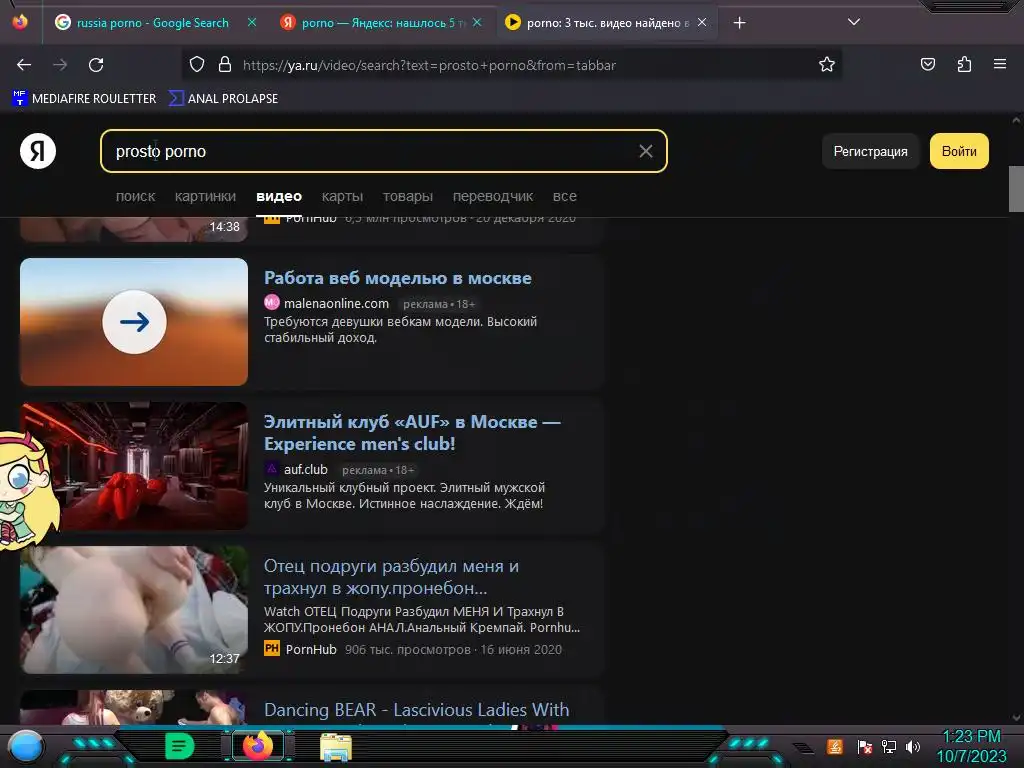The width and height of the screenshot is (1024, 768).
Task: Open the переводчик tab
Action: (x=493, y=196)
